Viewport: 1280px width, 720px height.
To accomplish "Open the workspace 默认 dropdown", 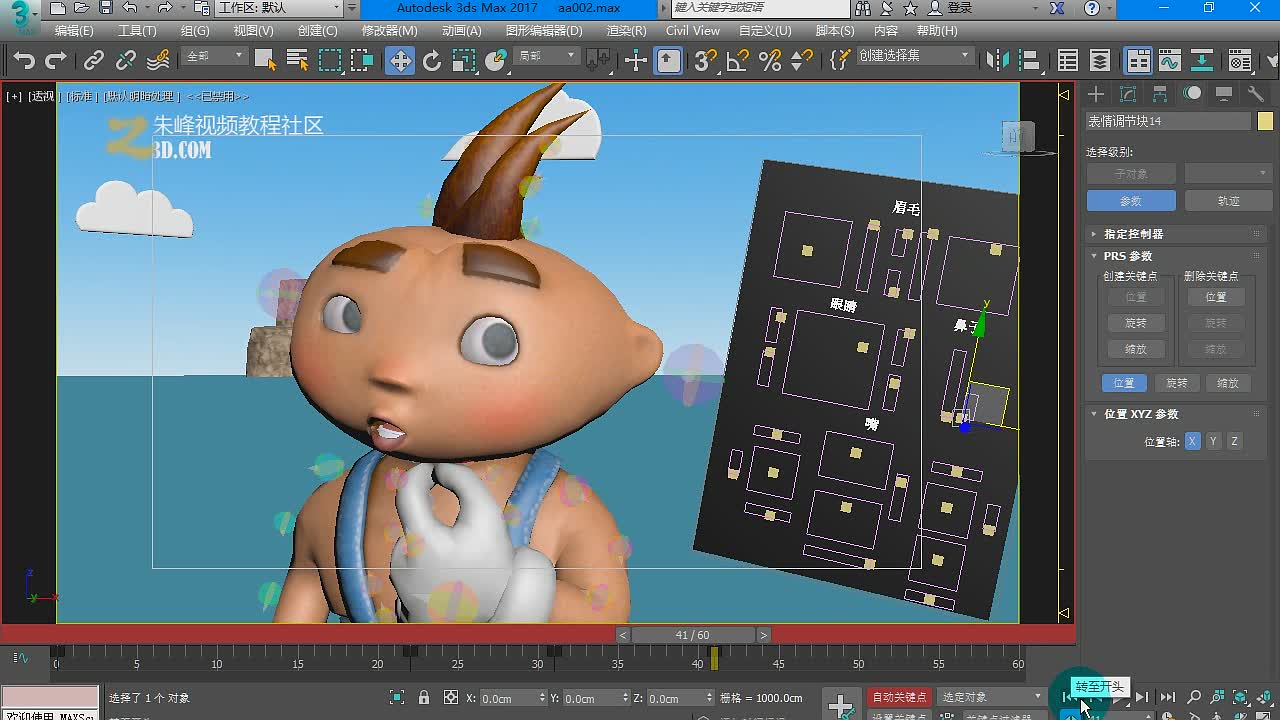I will [x=280, y=8].
